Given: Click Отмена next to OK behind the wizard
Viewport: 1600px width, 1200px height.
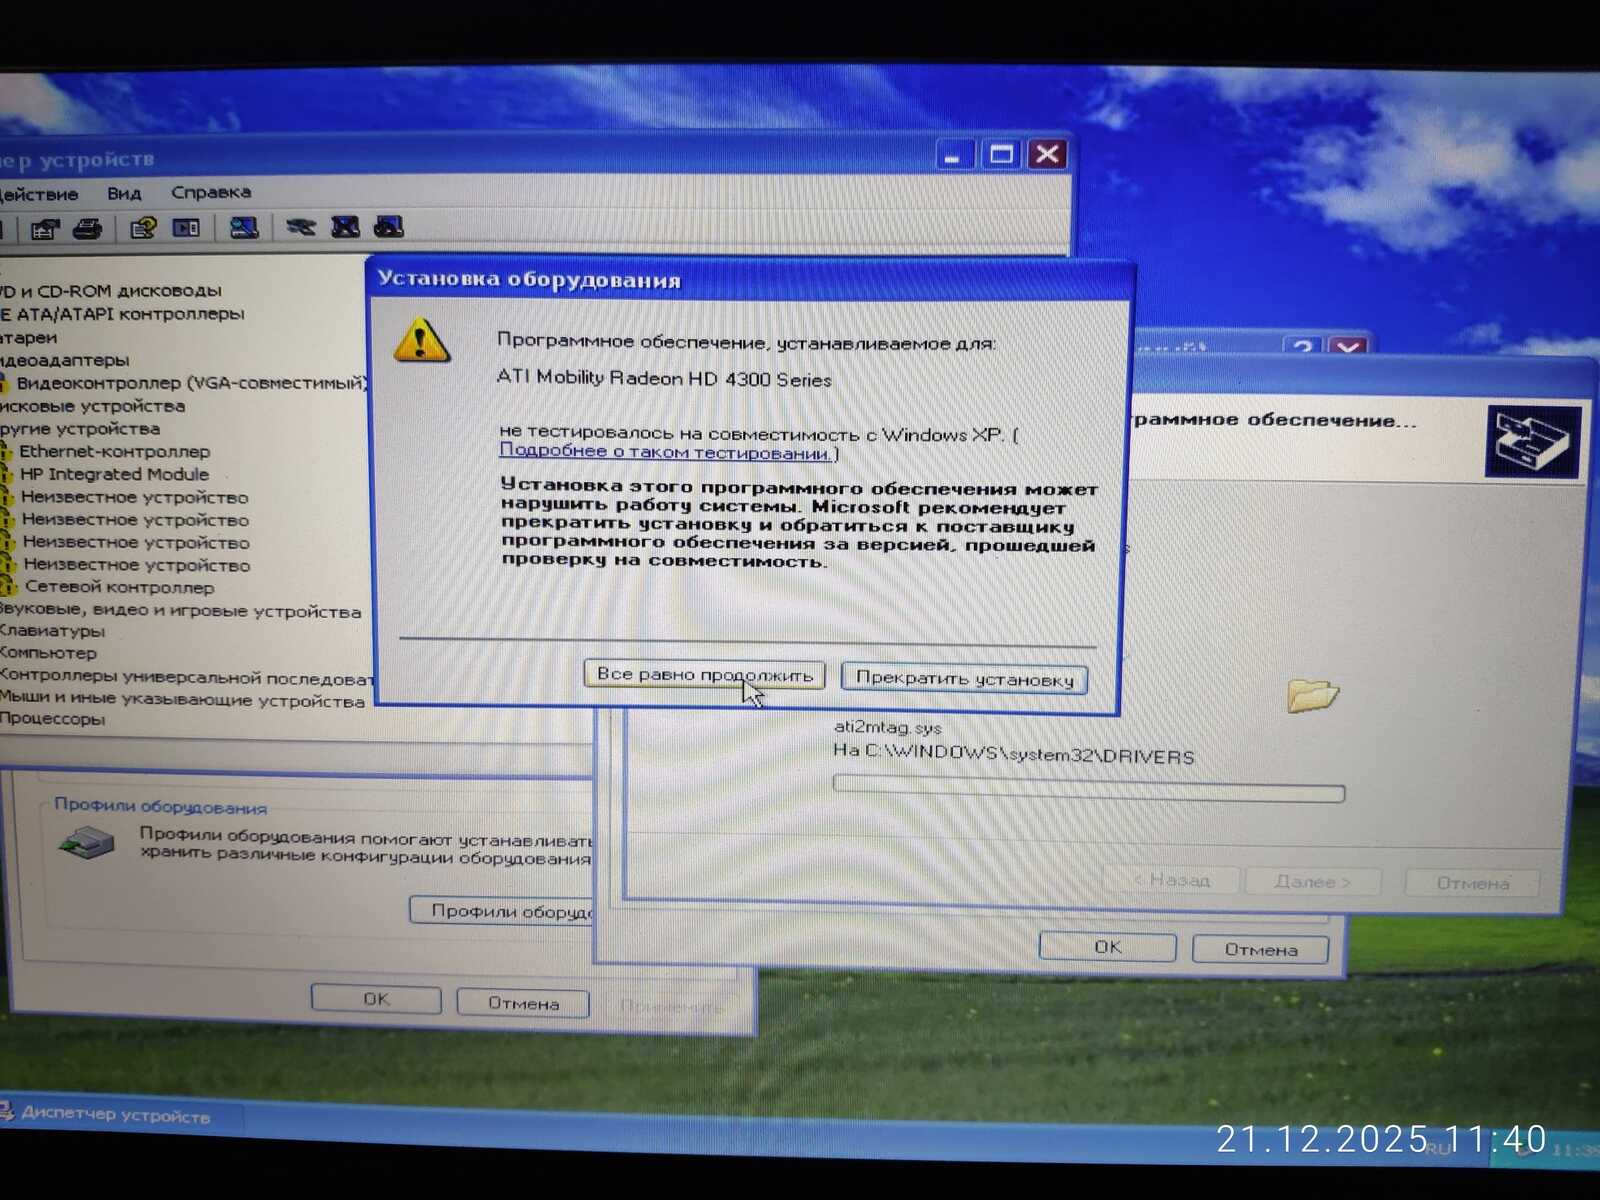Looking at the screenshot, I should pos(1260,949).
